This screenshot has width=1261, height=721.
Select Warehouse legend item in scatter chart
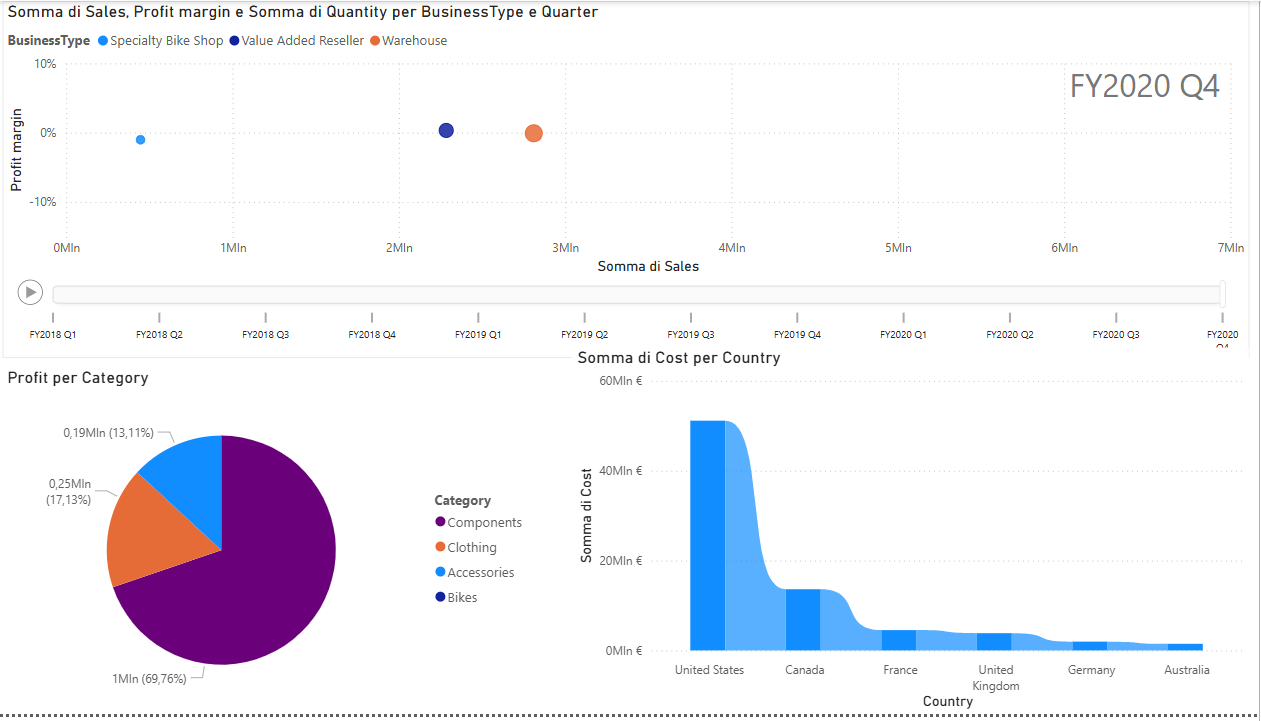click(x=414, y=41)
